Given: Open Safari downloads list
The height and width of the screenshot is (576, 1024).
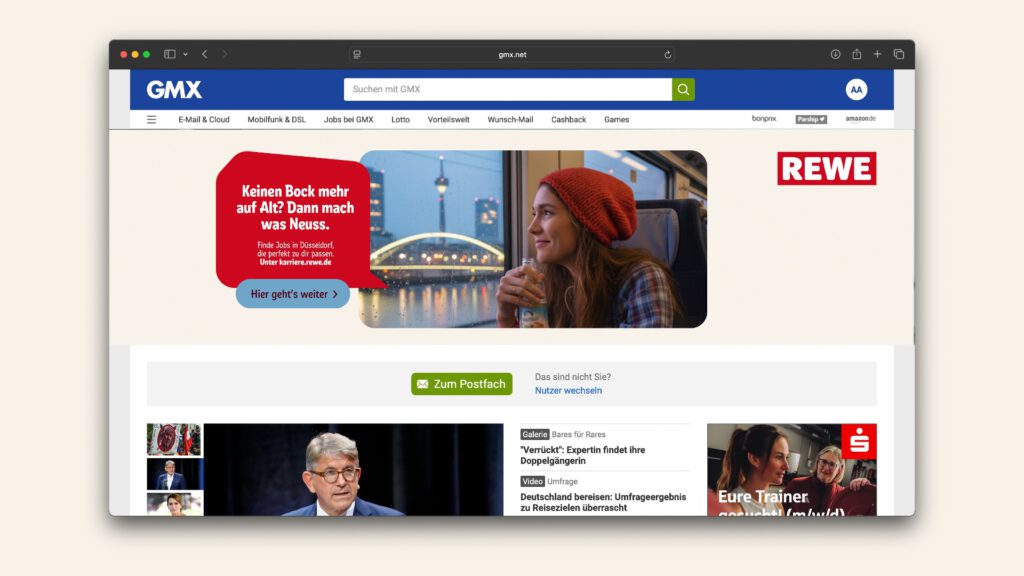Looking at the screenshot, I should coord(835,54).
